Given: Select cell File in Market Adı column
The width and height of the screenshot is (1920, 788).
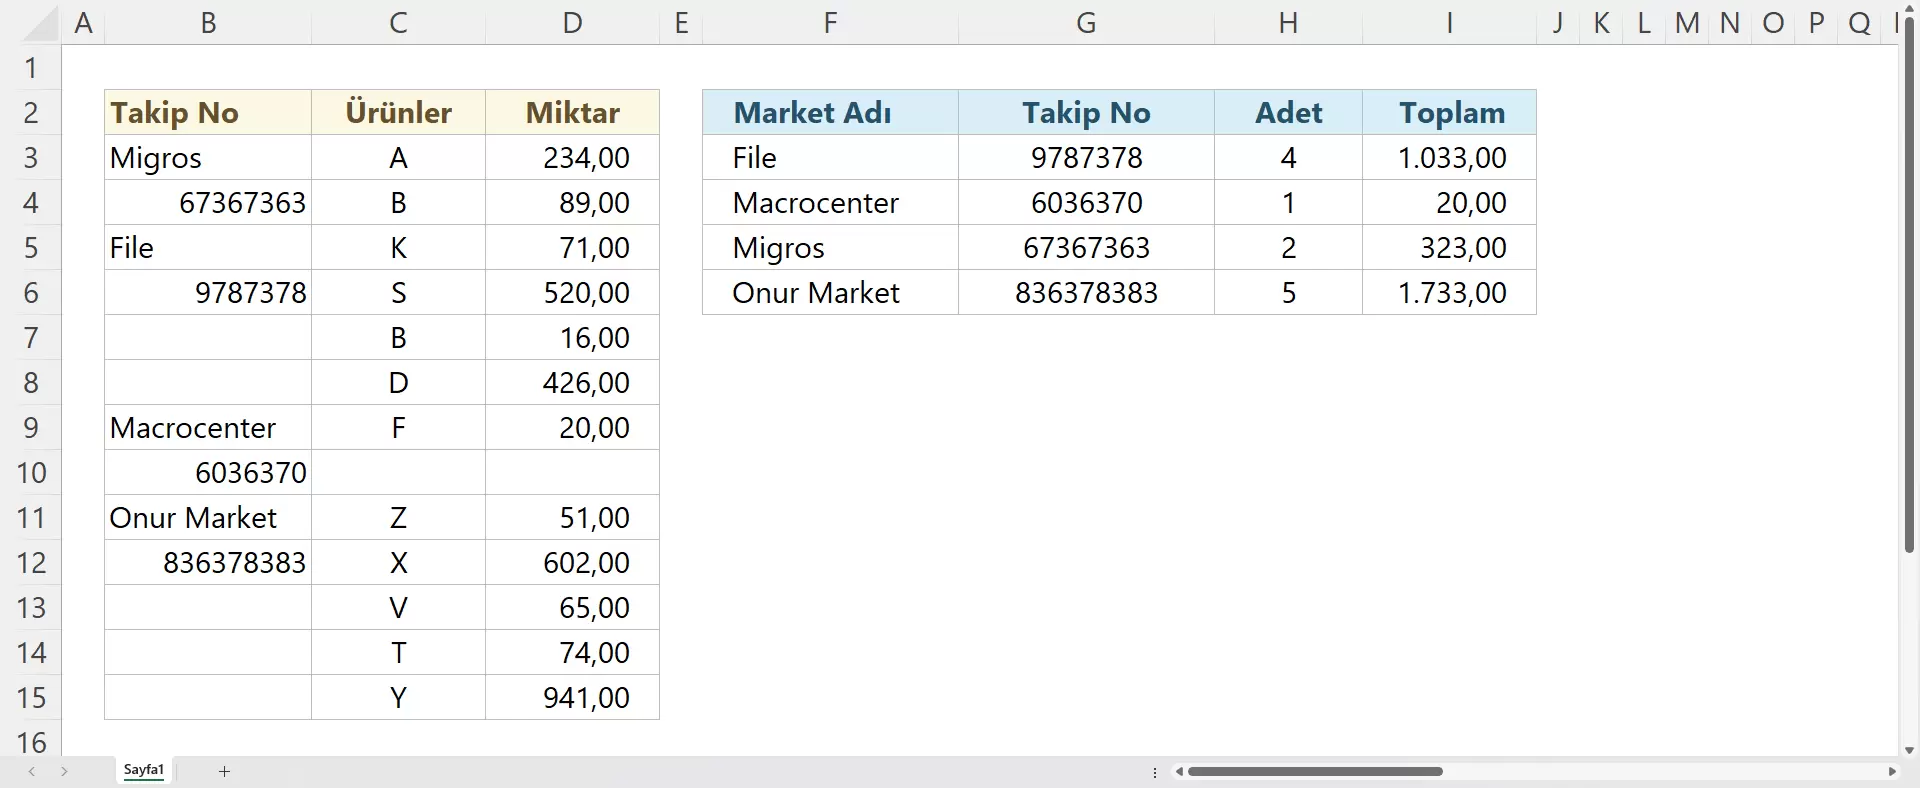Looking at the screenshot, I should point(830,157).
